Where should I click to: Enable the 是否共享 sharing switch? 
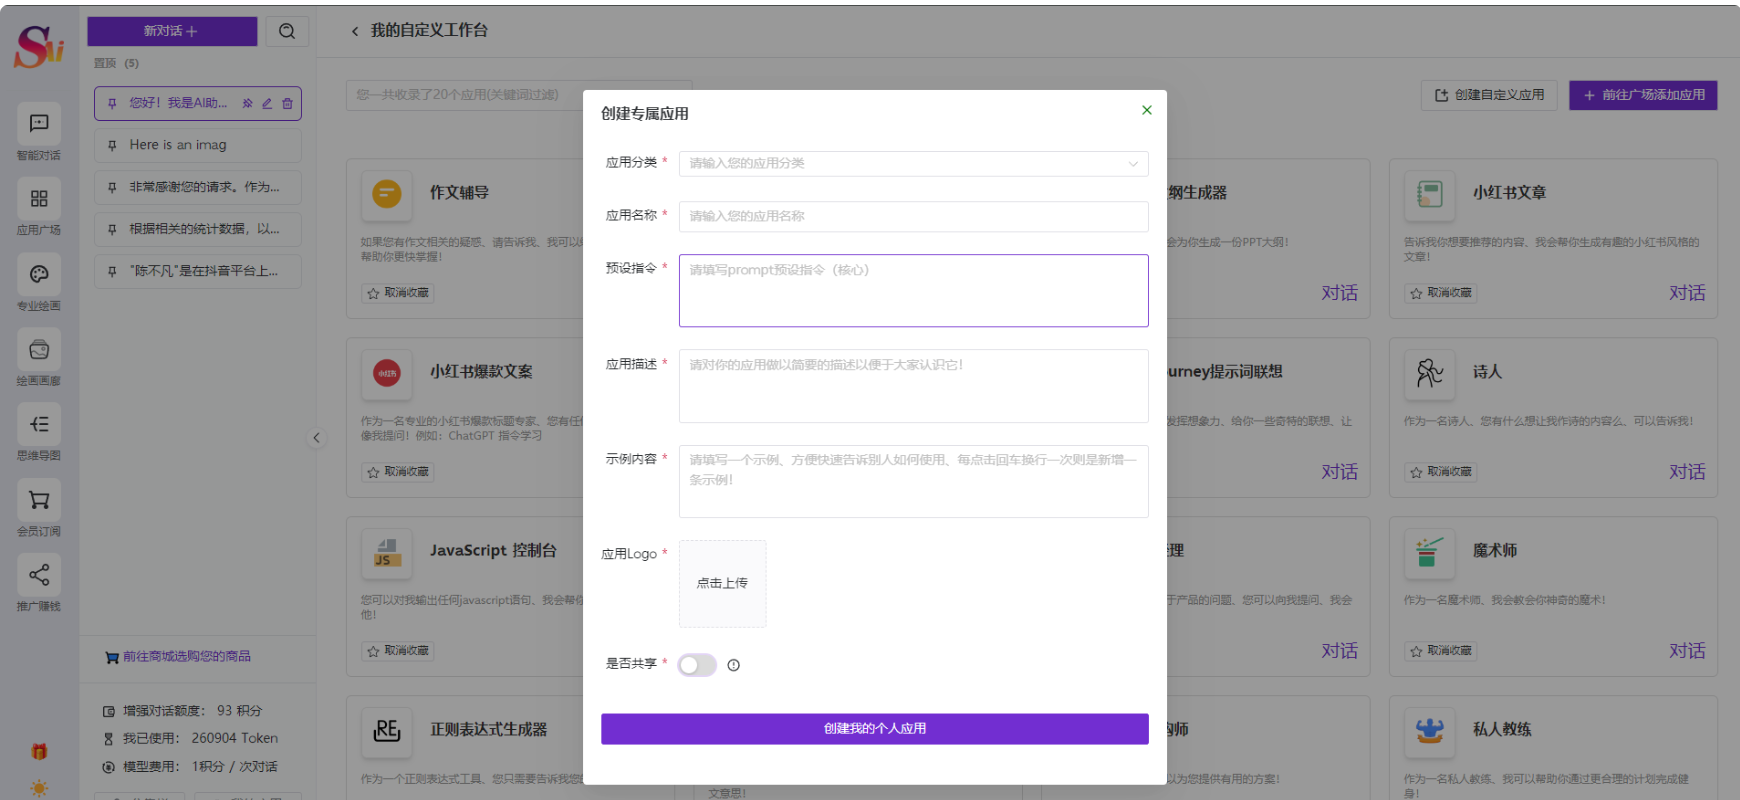[697, 665]
